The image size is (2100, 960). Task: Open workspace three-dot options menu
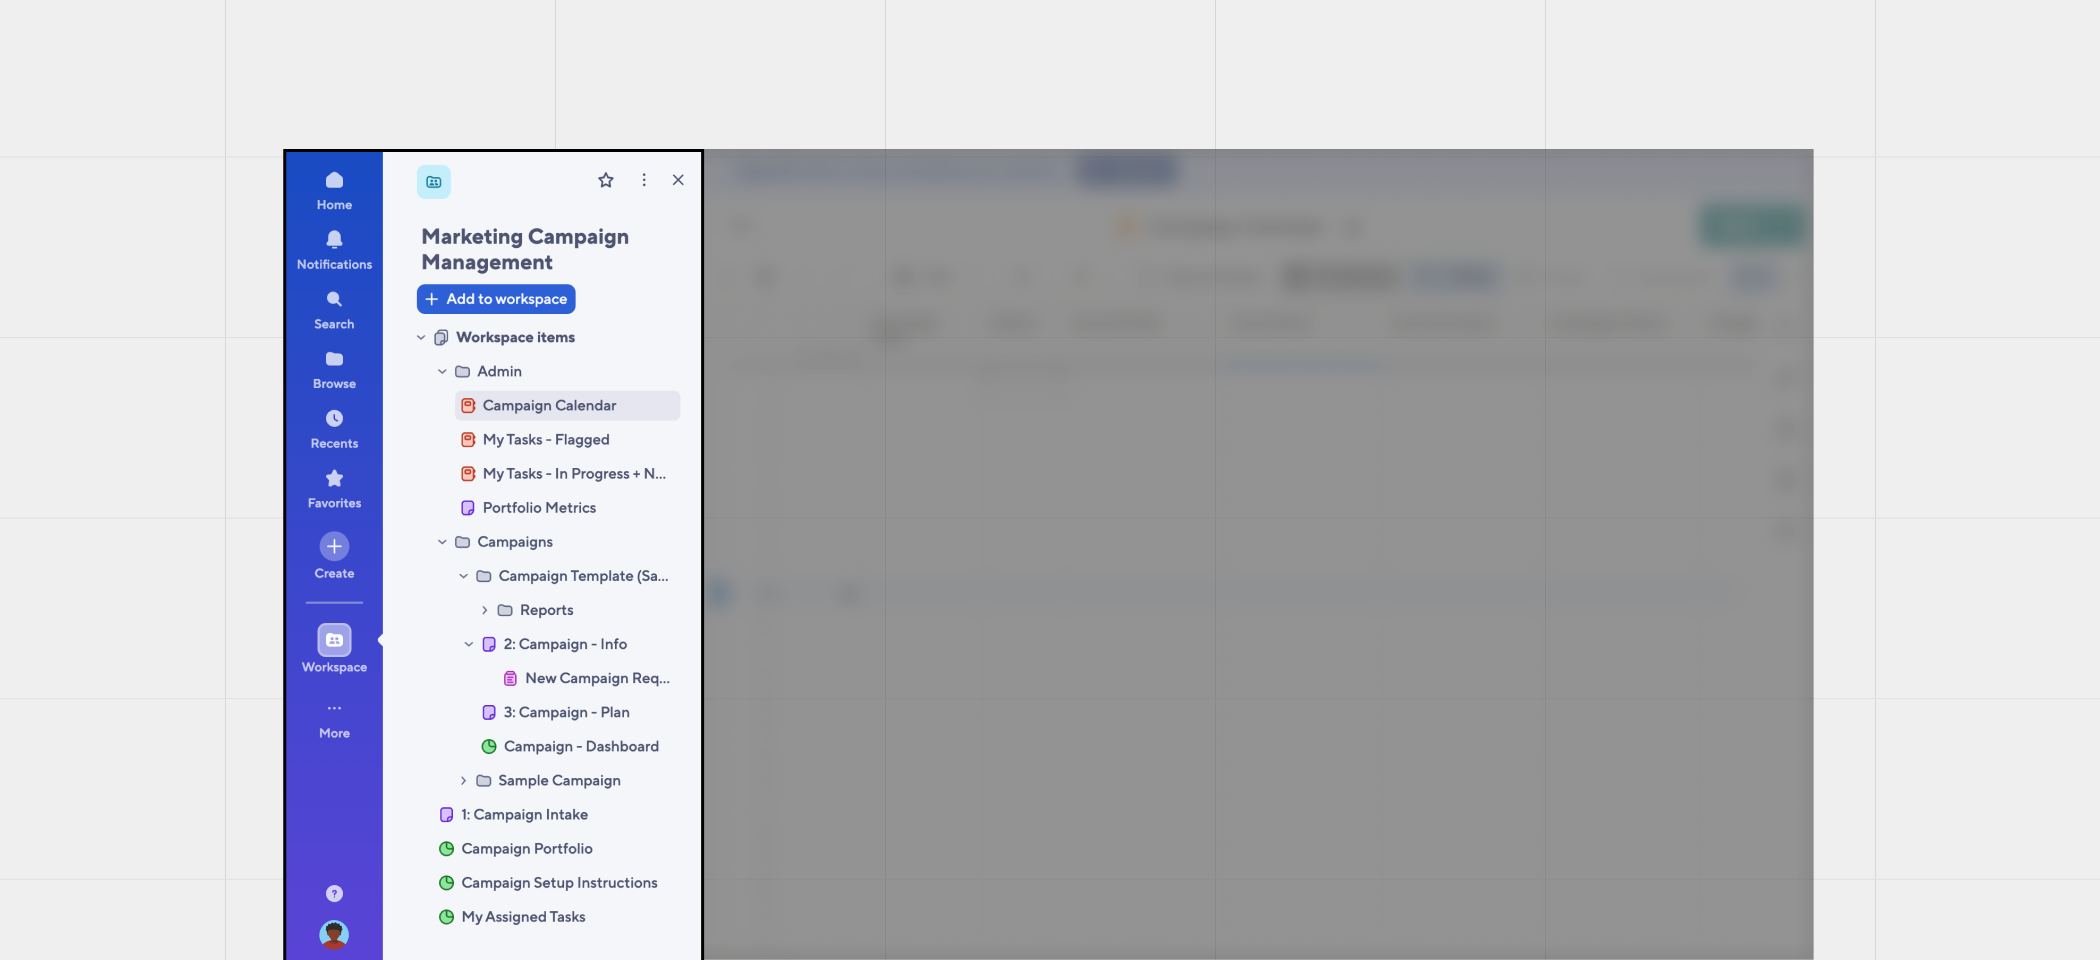pyautogui.click(x=644, y=180)
